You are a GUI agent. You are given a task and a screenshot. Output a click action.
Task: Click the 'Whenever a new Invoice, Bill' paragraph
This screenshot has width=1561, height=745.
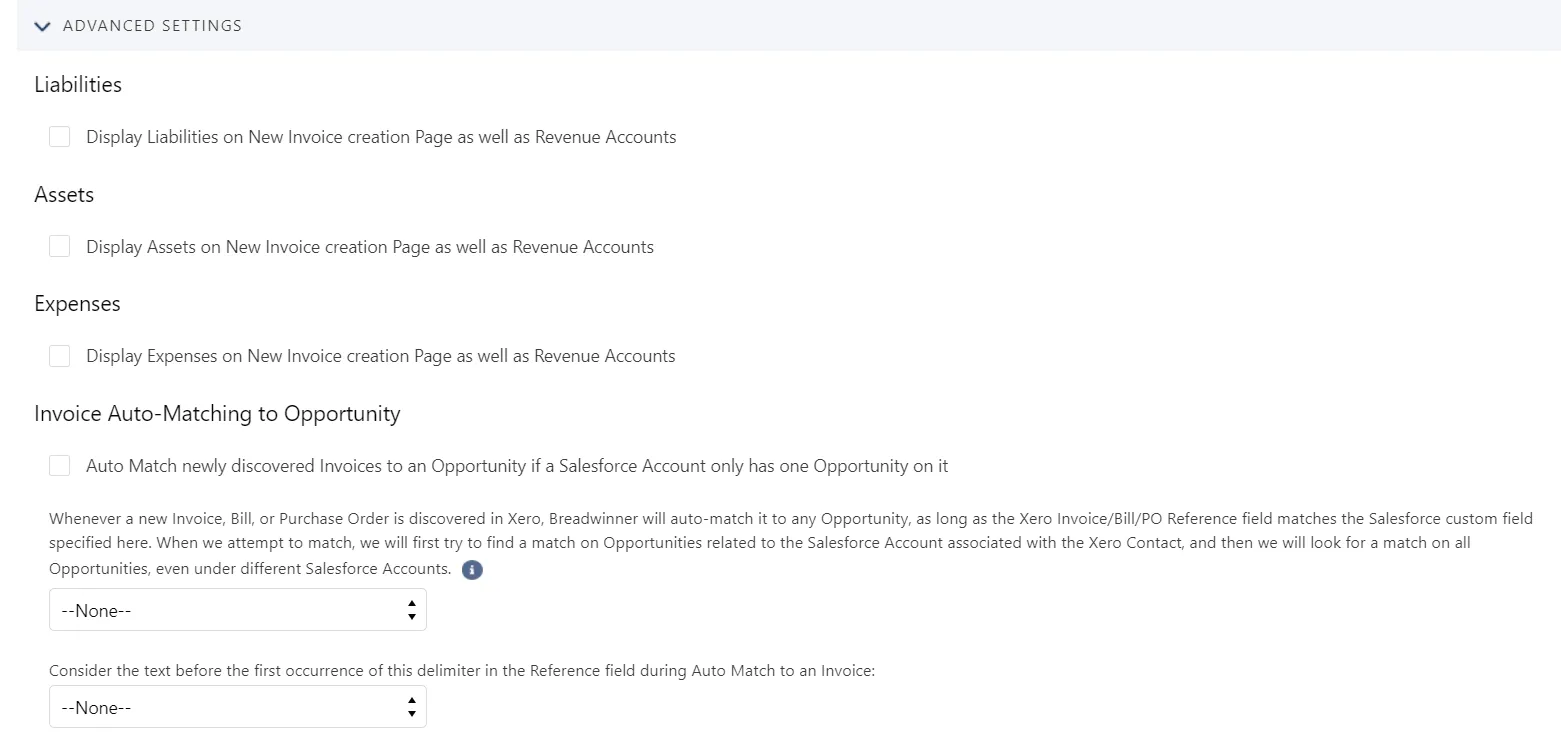coord(790,543)
